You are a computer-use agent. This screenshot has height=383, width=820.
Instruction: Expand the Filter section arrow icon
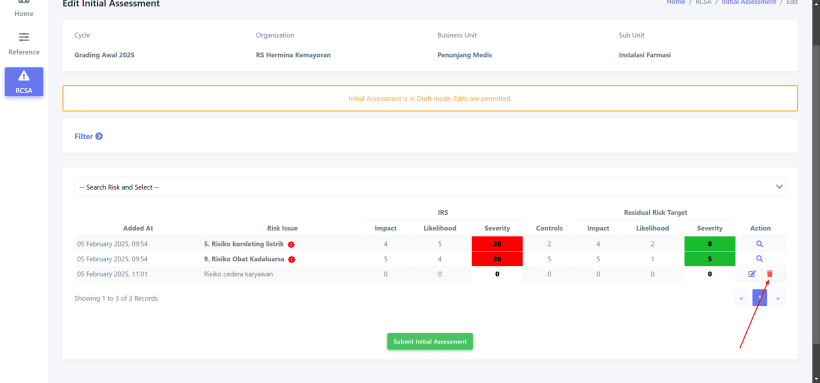pyautogui.click(x=99, y=137)
